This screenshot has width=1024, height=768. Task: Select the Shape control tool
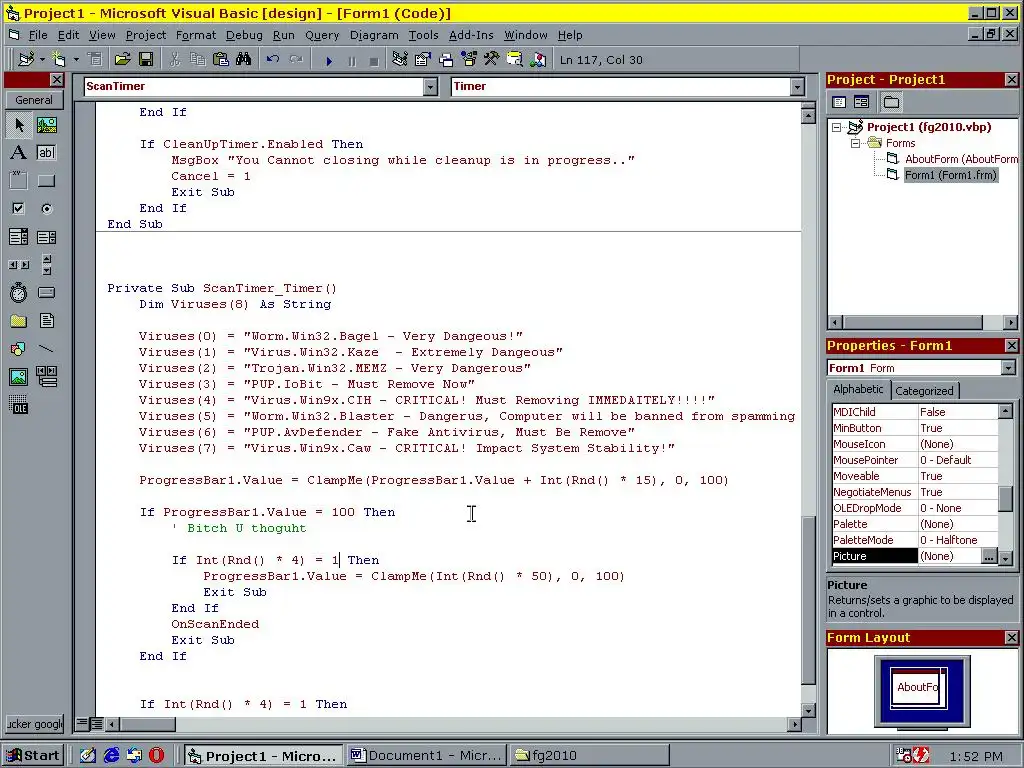18,349
